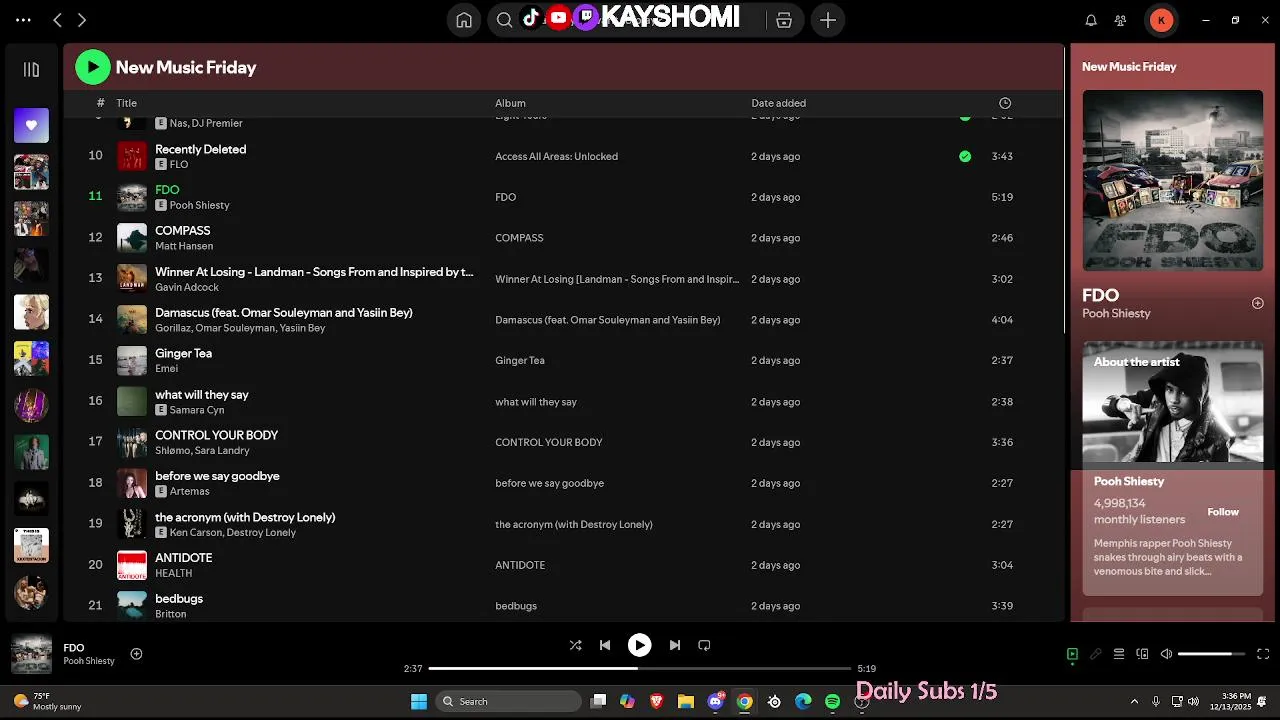Toggle repeat mode
Viewport: 1280px width, 720px height.
704,645
